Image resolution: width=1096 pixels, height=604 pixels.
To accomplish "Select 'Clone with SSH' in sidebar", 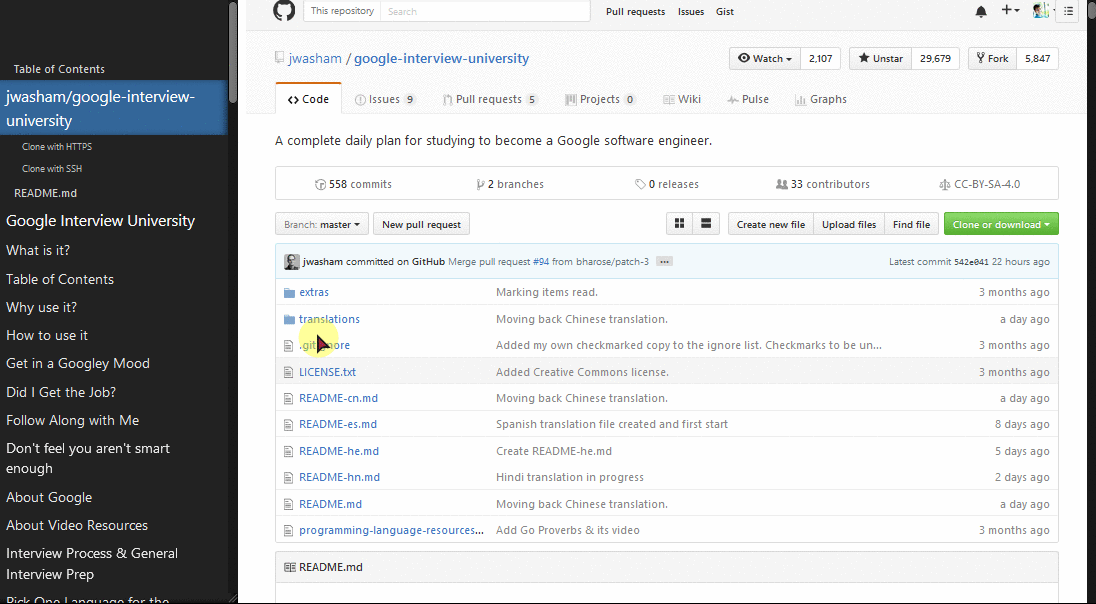I will (52, 168).
